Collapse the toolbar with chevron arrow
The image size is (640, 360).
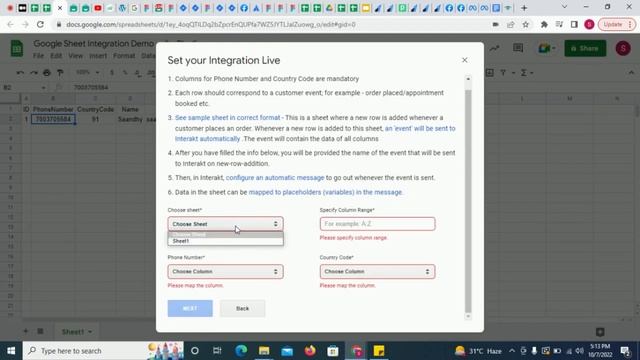pyautogui.click(x=631, y=73)
